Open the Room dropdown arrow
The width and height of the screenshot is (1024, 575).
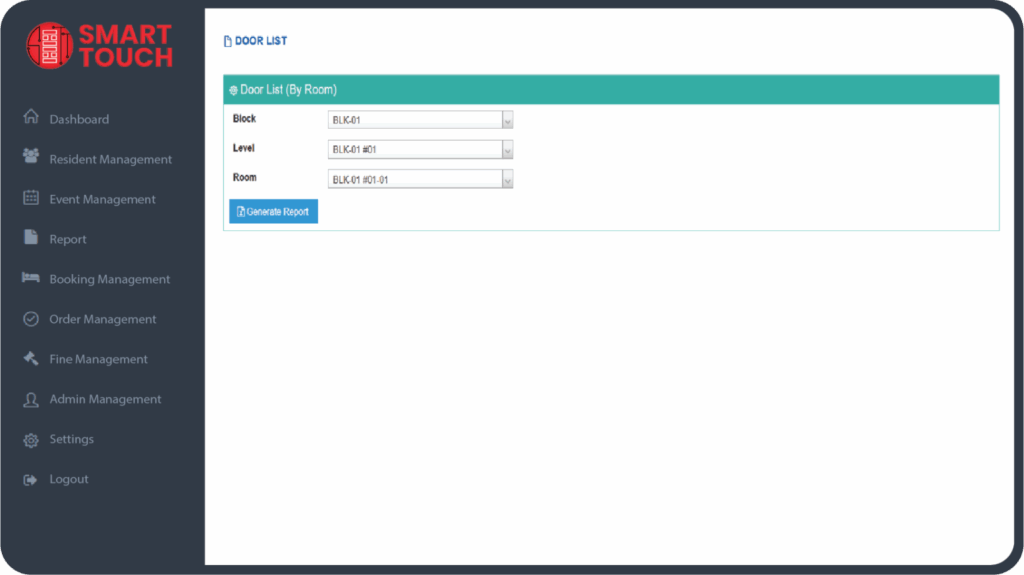click(507, 180)
